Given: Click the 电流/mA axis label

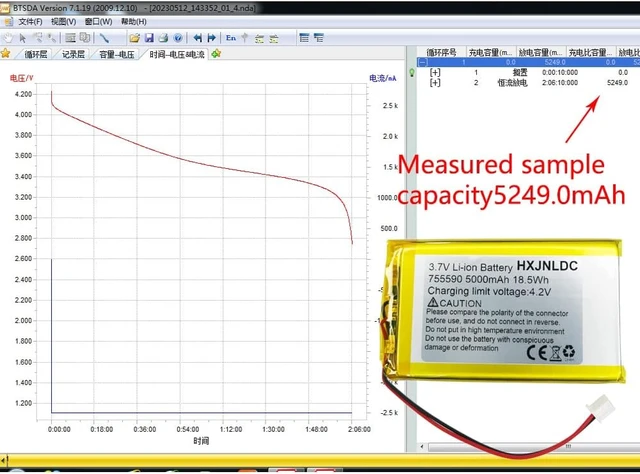Looking at the screenshot, I should 382,78.
